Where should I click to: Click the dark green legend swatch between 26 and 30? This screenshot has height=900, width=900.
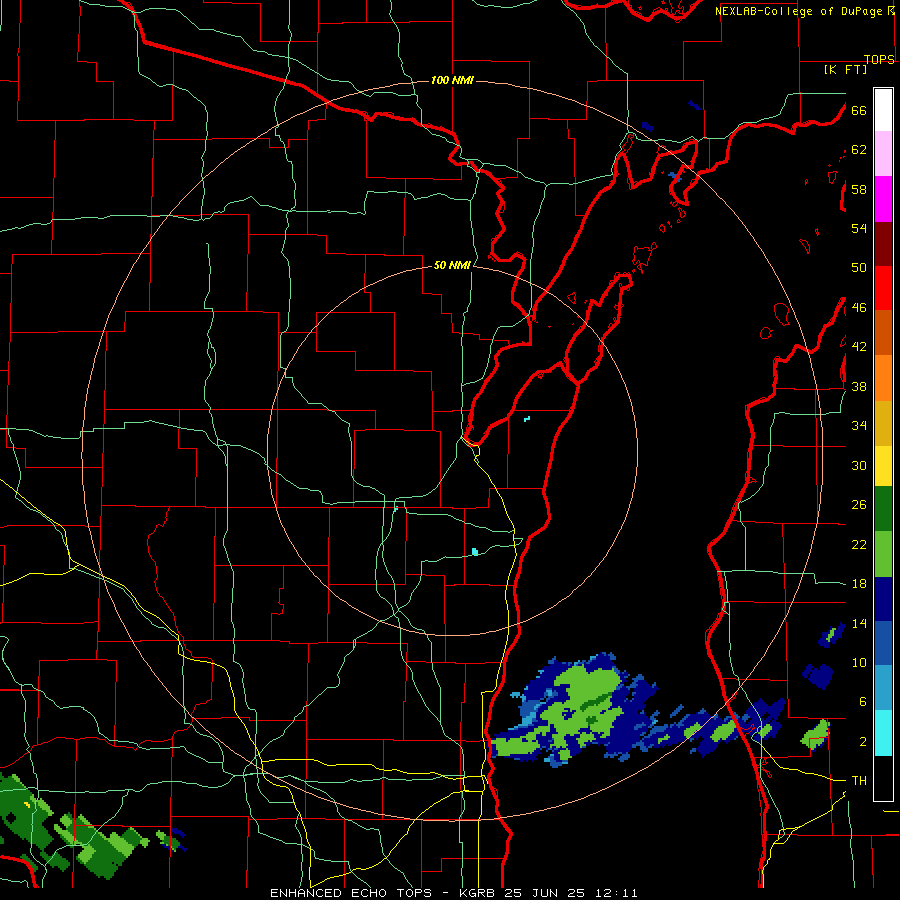coord(883,509)
